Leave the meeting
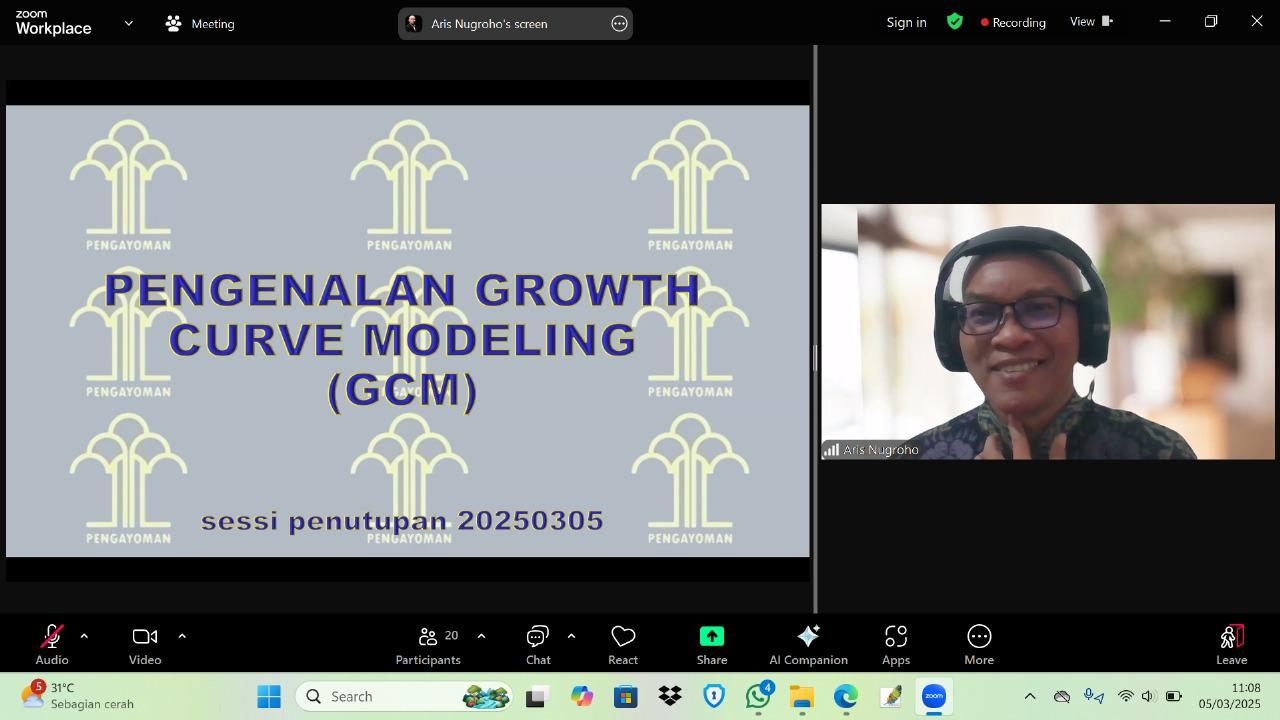1280x720 pixels. pos(1231,644)
